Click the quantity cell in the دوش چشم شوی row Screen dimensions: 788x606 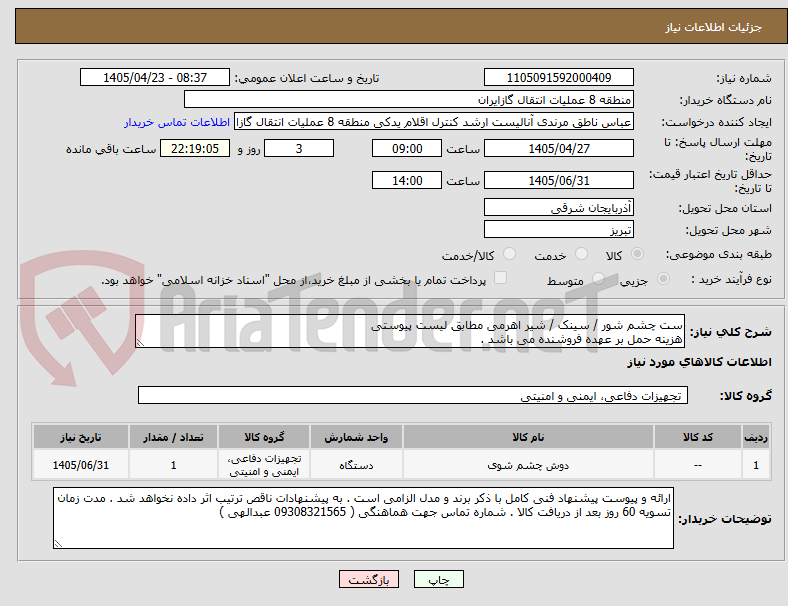click(173, 465)
